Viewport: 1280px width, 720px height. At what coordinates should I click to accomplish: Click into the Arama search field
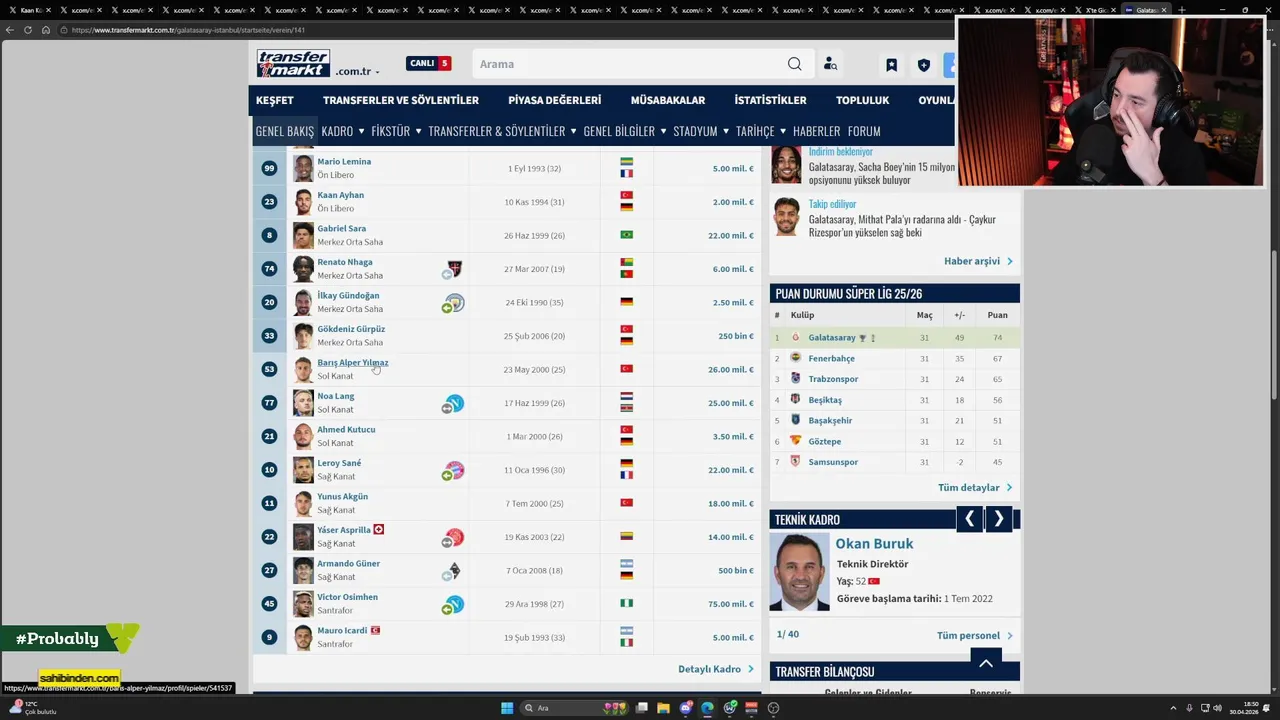[630, 64]
